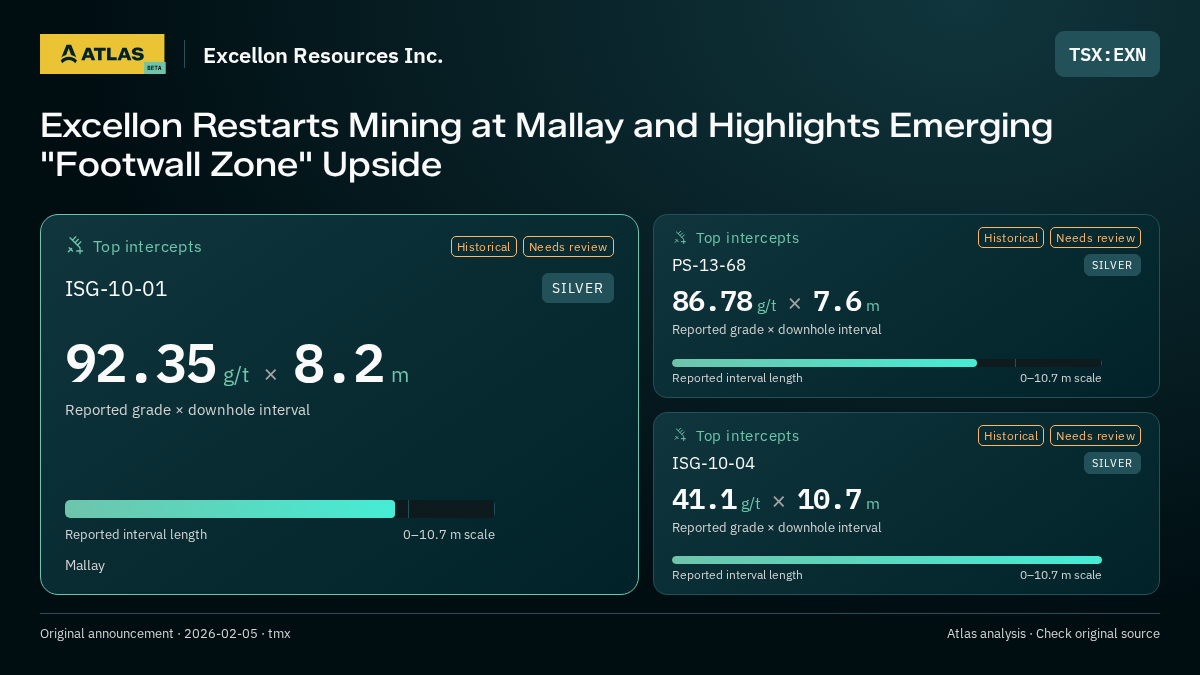Click Reported interval length label in ISG-10-04 card
Image resolution: width=1200 pixels, height=675 pixels.
(x=737, y=575)
